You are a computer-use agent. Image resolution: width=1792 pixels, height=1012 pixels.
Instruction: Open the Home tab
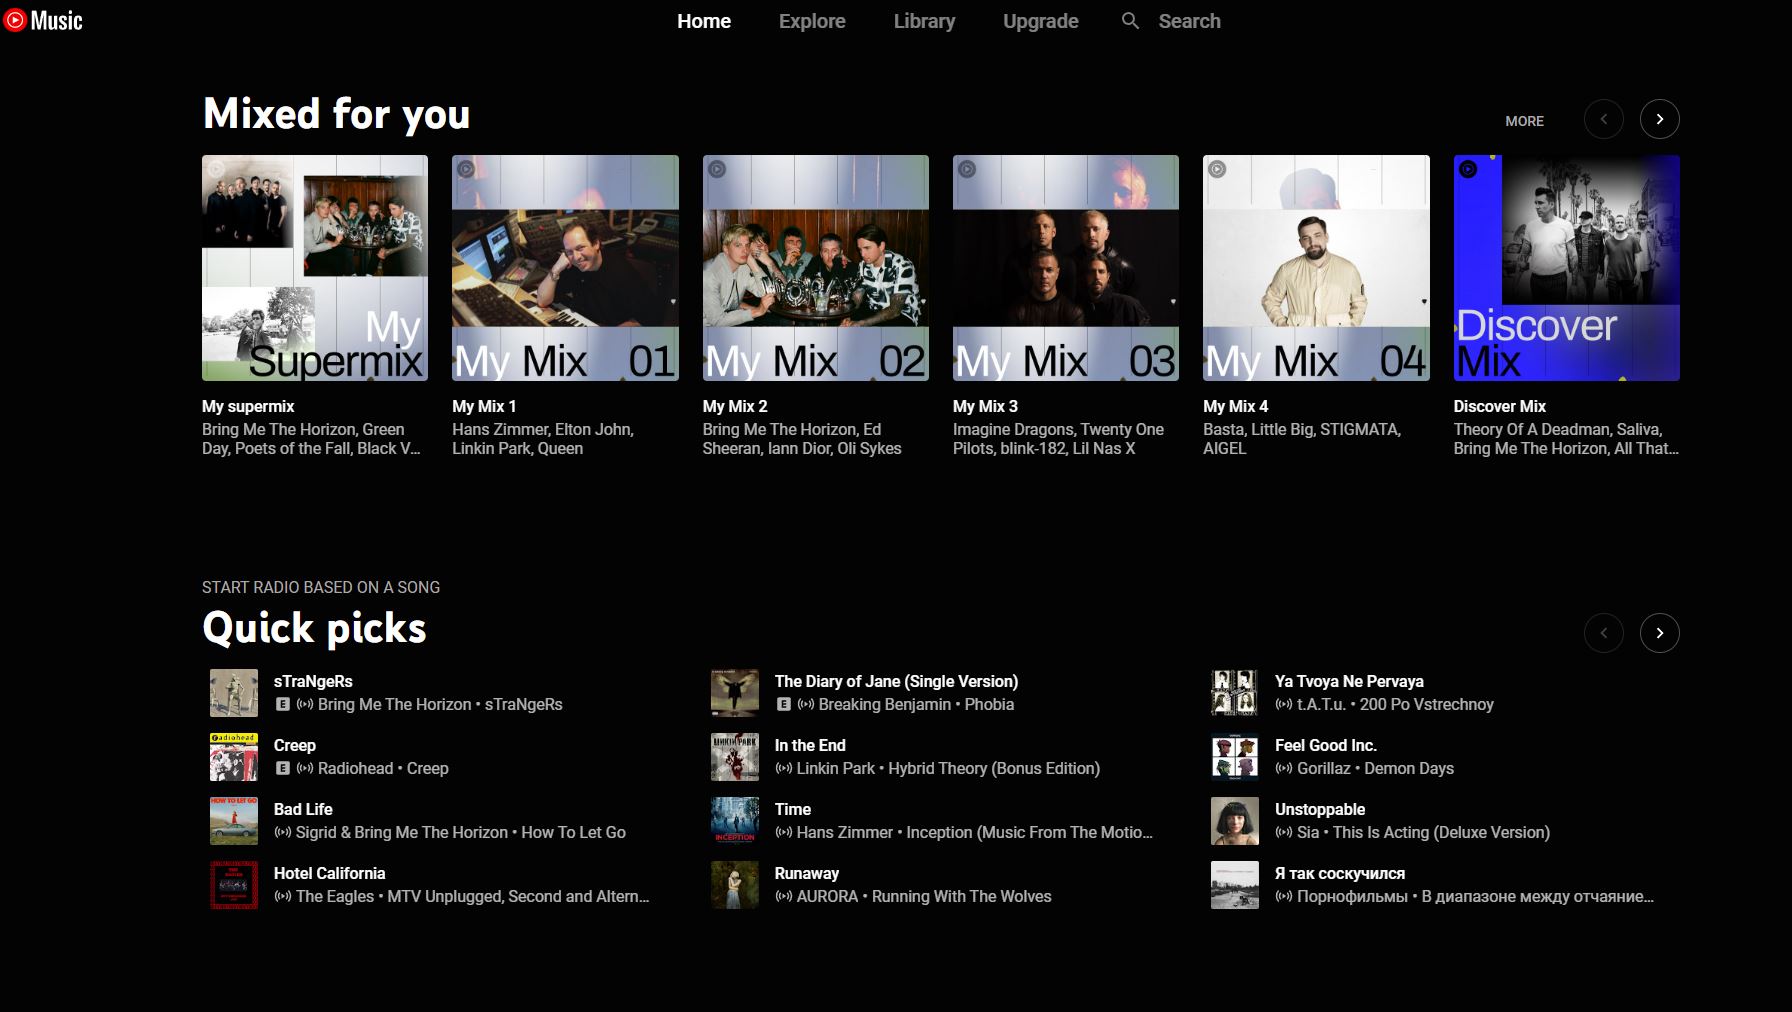point(704,21)
